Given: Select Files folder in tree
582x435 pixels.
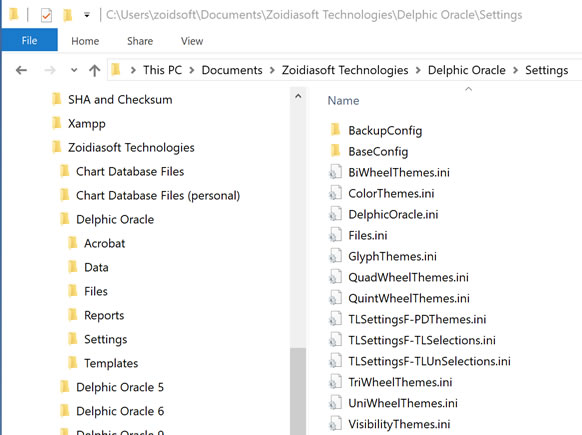Looking at the screenshot, I should [x=96, y=291].
